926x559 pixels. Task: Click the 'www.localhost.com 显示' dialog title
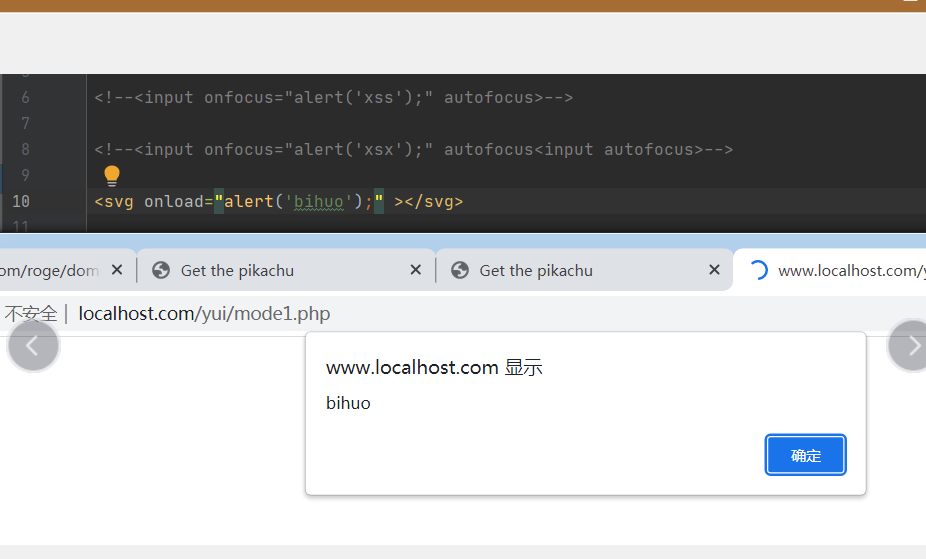click(434, 368)
